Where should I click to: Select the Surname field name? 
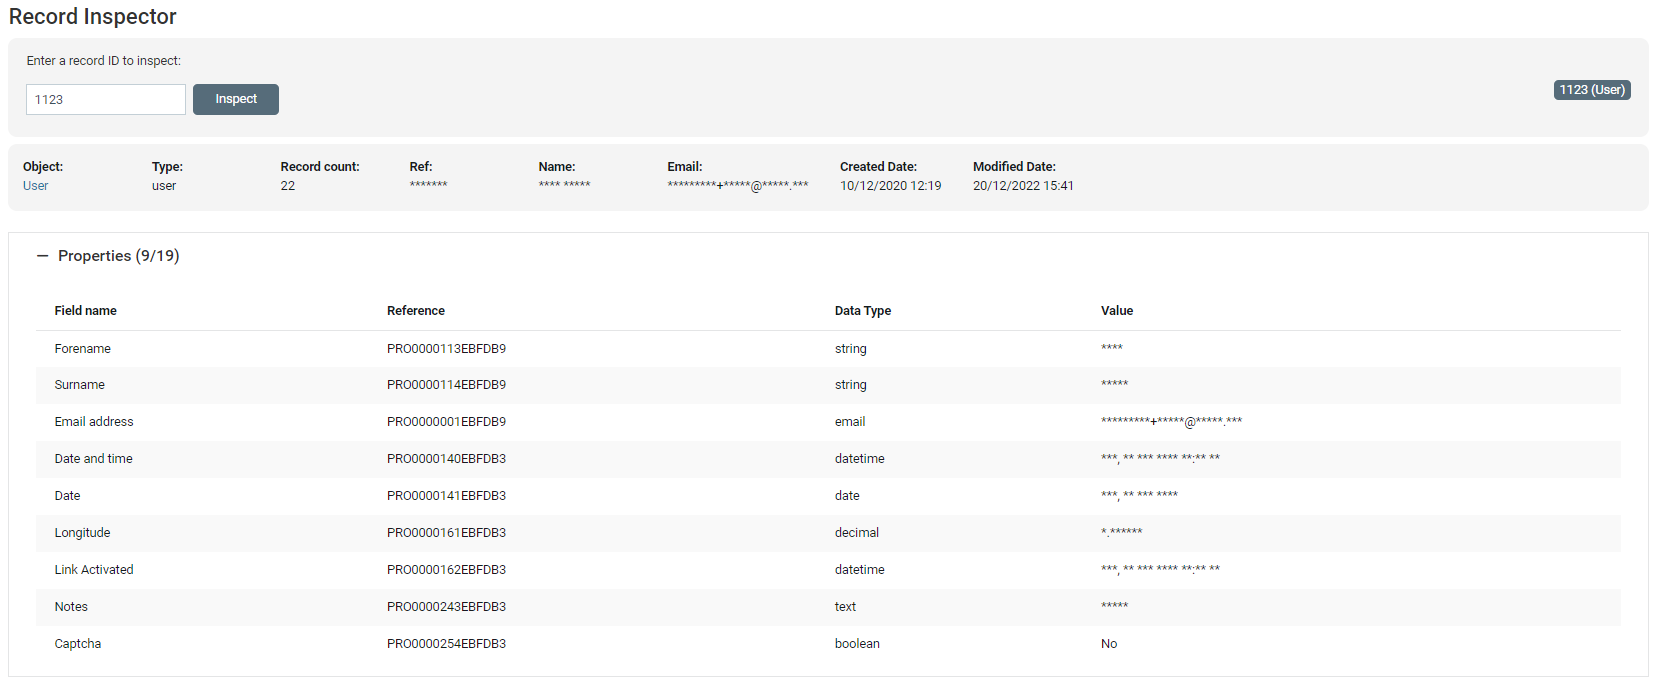pyautogui.click(x=79, y=385)
